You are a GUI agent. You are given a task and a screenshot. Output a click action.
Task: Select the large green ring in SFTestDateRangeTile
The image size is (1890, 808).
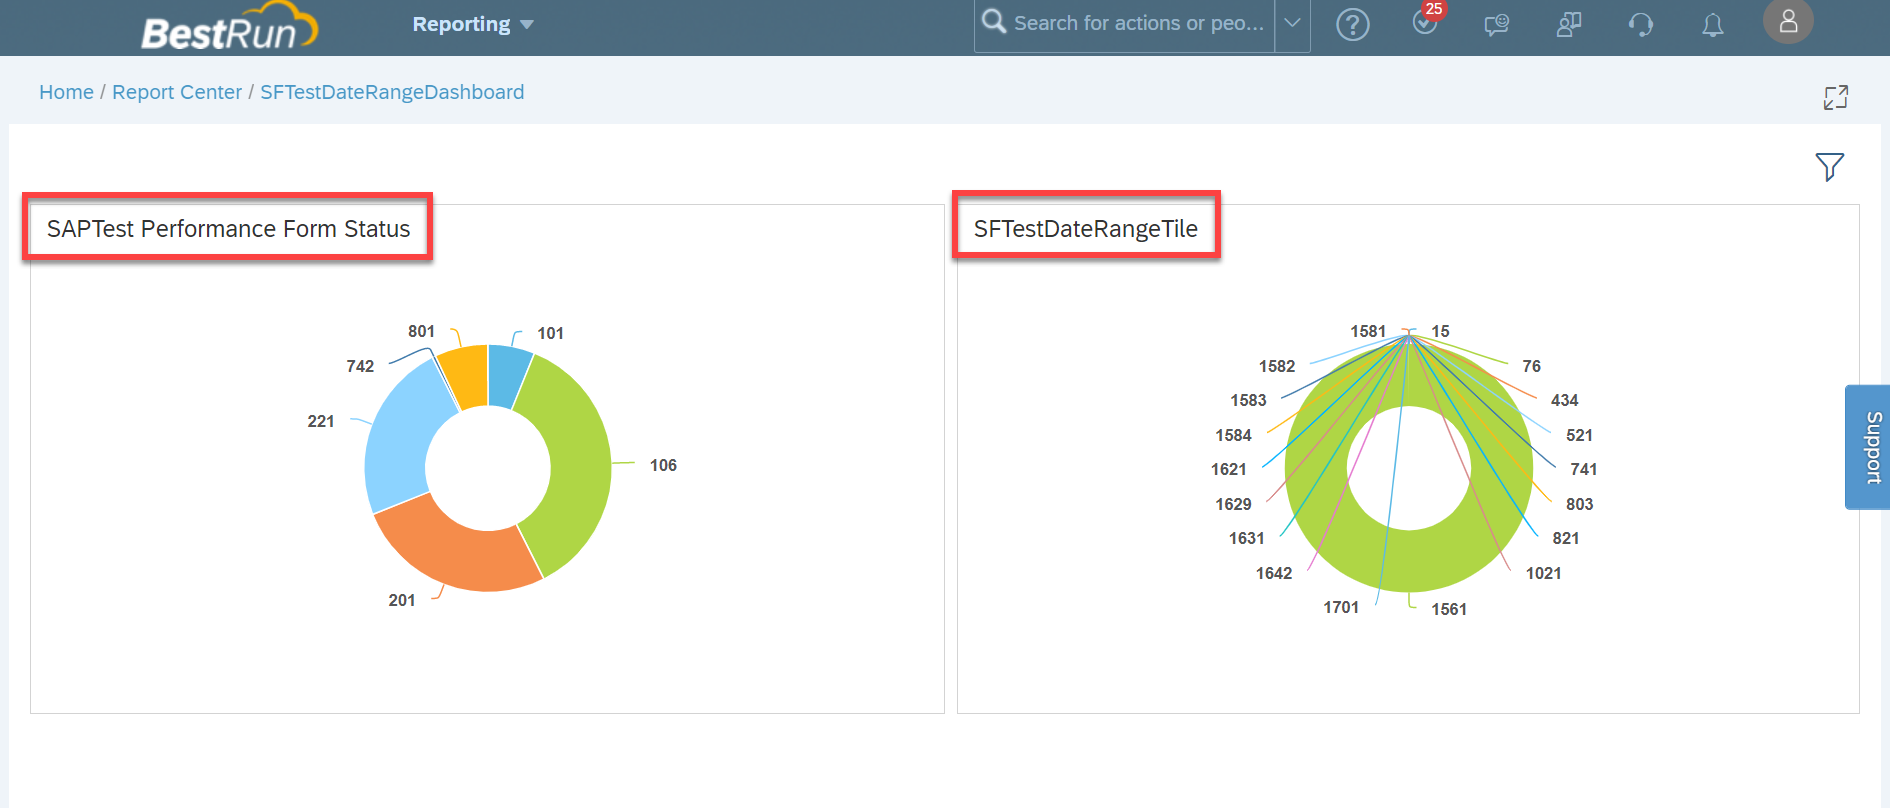point(1408,562)
